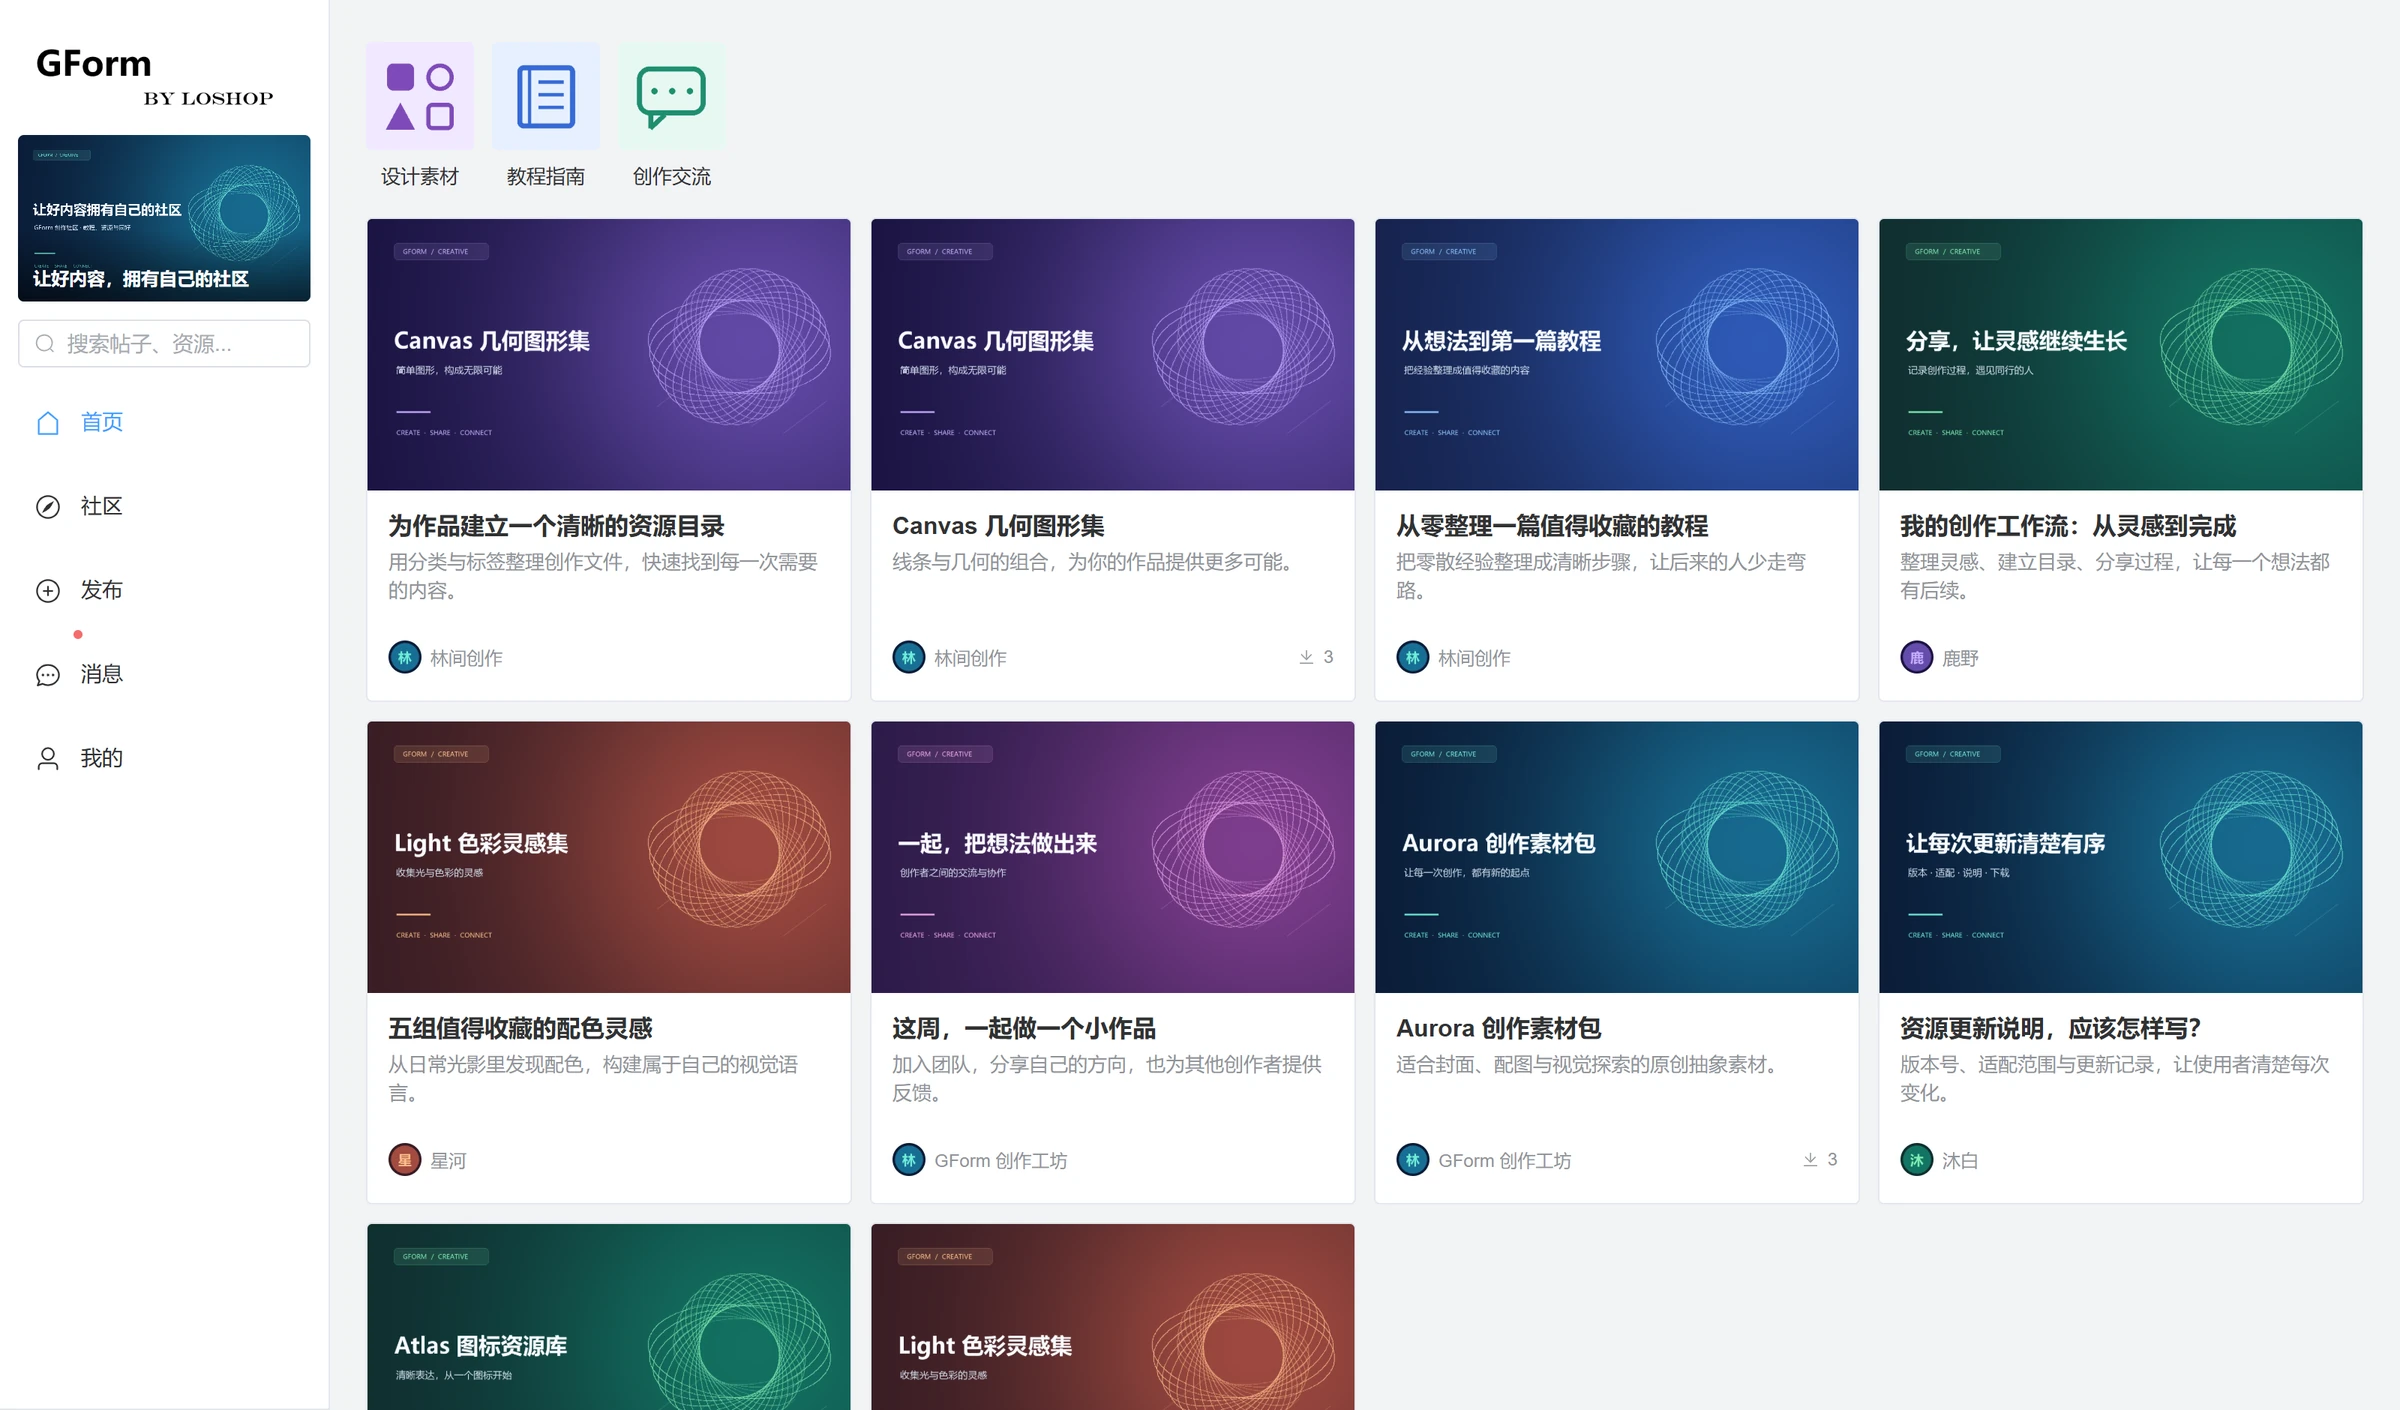Click the magnifier icon in search box
This screenshot has height=1410, width=2400.
pyautogui.click(x=45, y=344)
